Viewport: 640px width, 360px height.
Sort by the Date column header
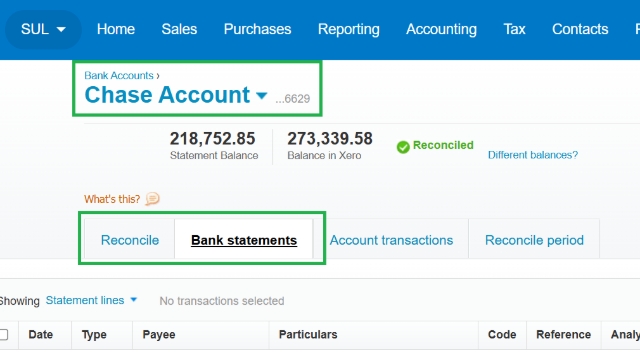(41, 335)
